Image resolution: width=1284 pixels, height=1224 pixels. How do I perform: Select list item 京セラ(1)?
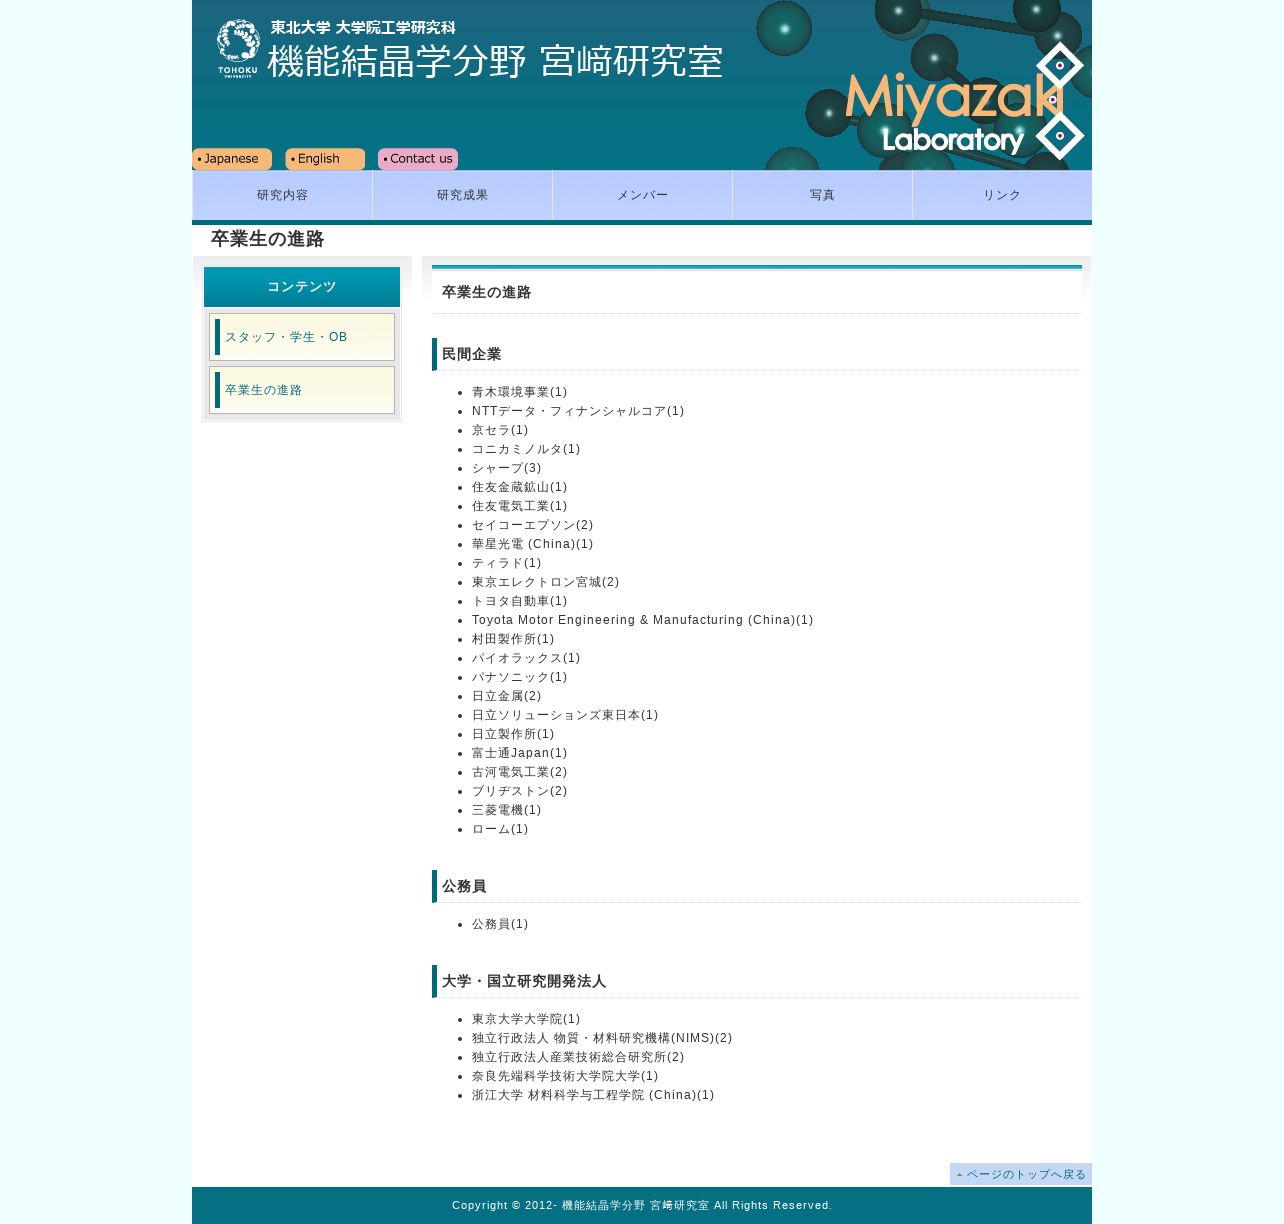(500, 430)
